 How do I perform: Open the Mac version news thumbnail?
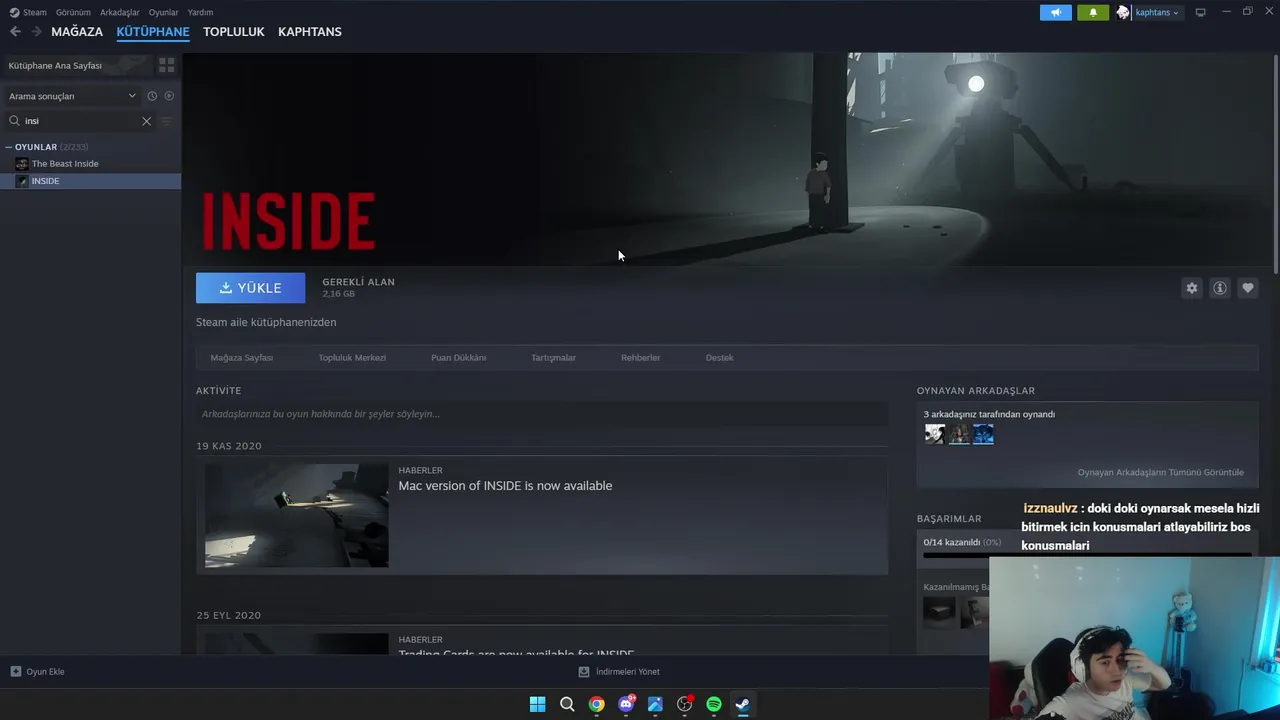[297, 515]
